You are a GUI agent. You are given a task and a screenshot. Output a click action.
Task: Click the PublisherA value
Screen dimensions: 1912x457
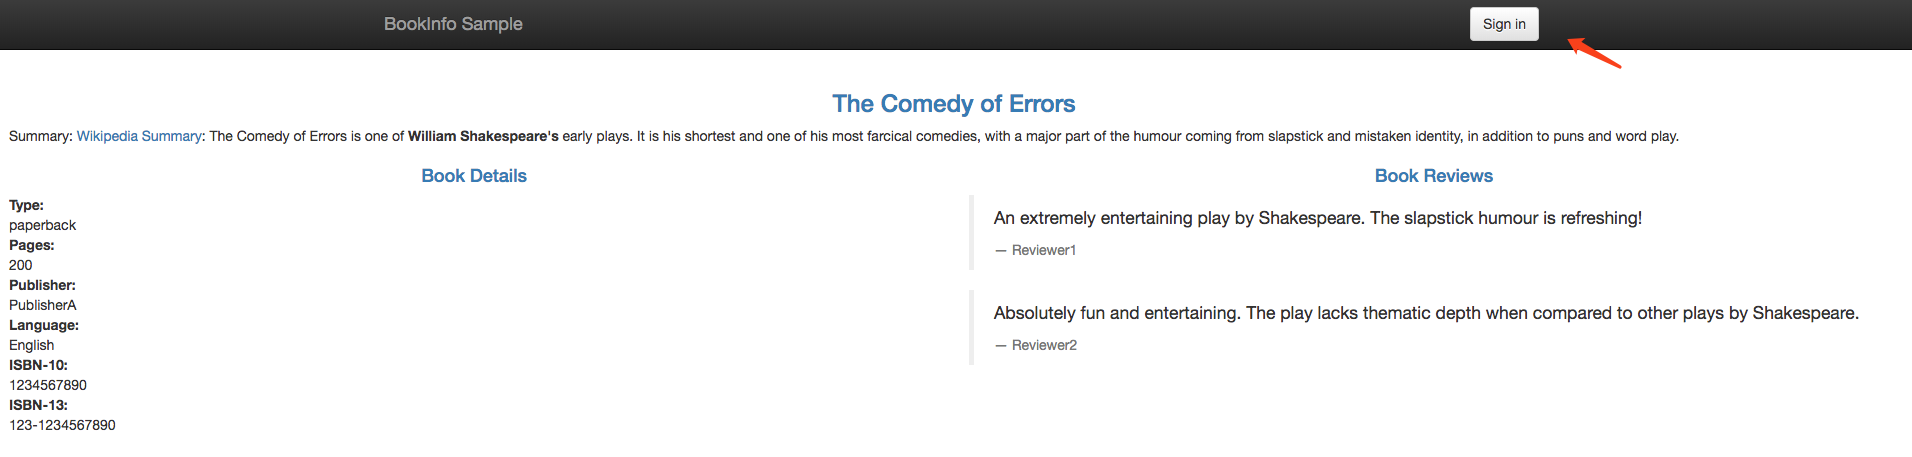tap(43, 305)
